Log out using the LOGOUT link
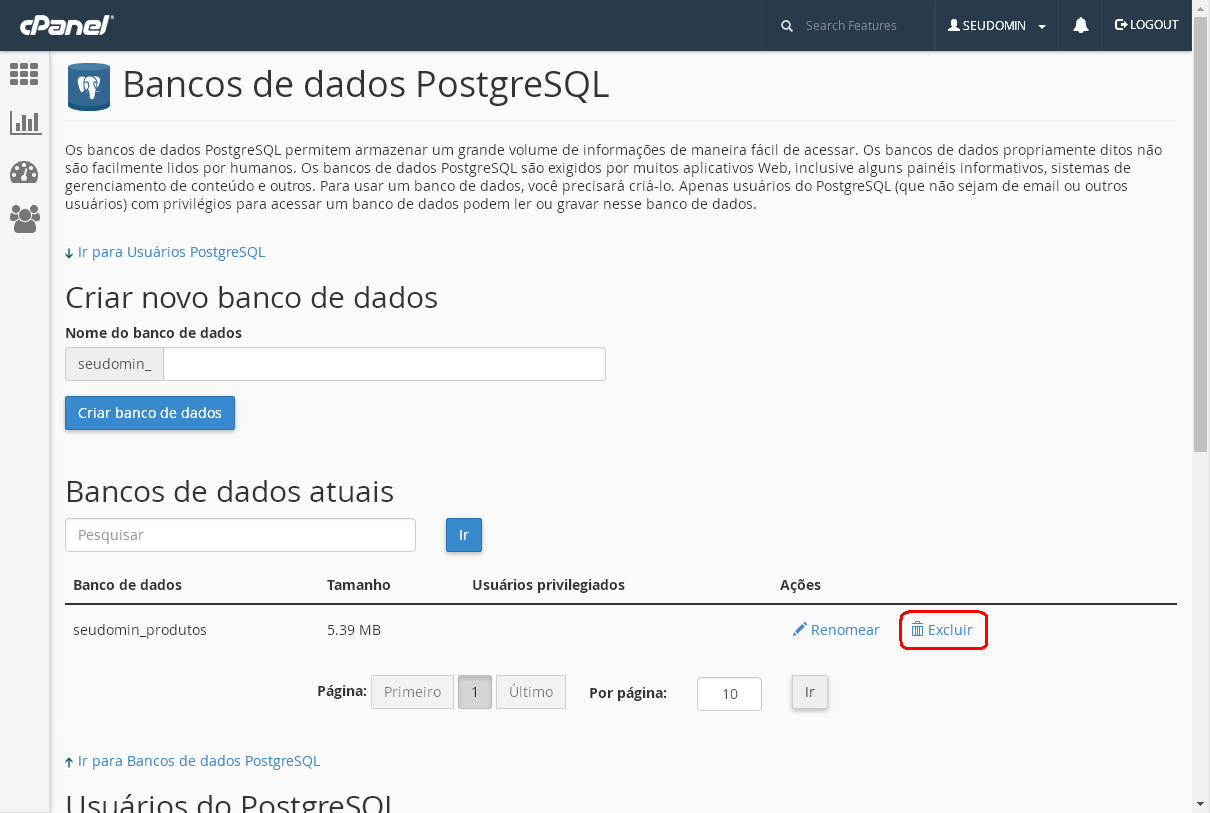This screenshot has height=813, width=1210. [x=1146, y=25]
